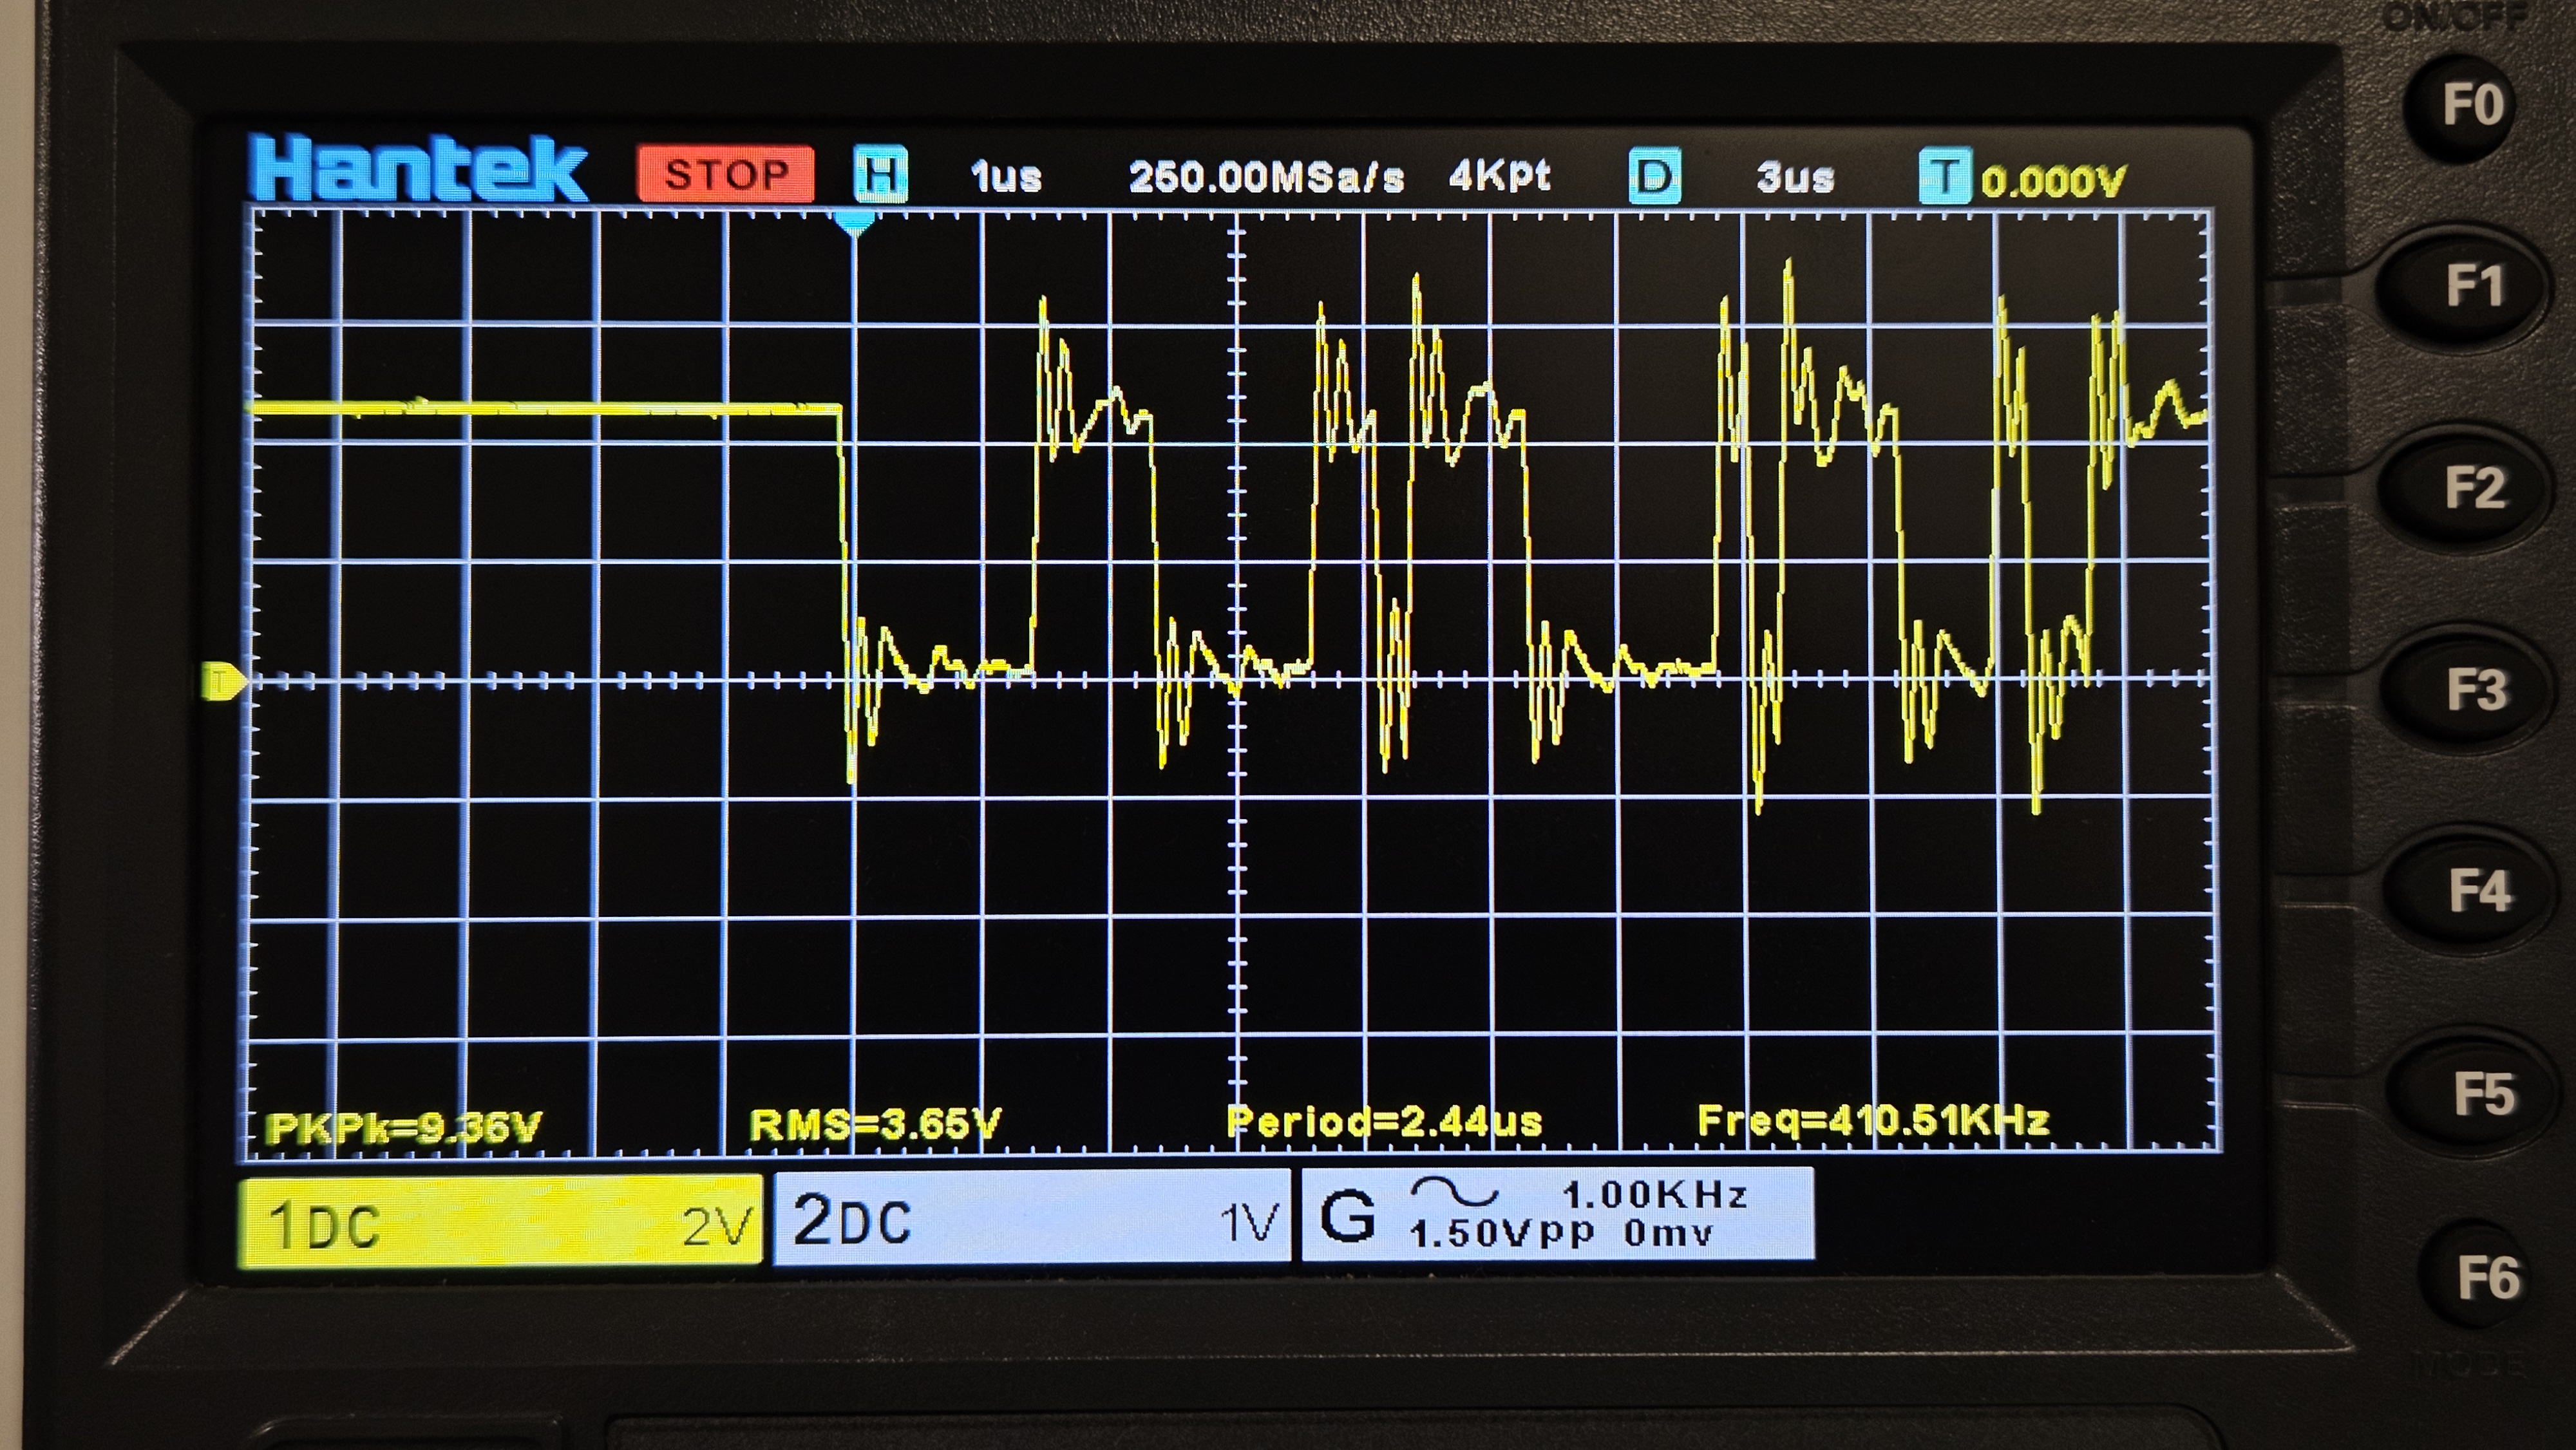Click channel 1 ground level marker
2576x1450 pixels.
(222, 682)
